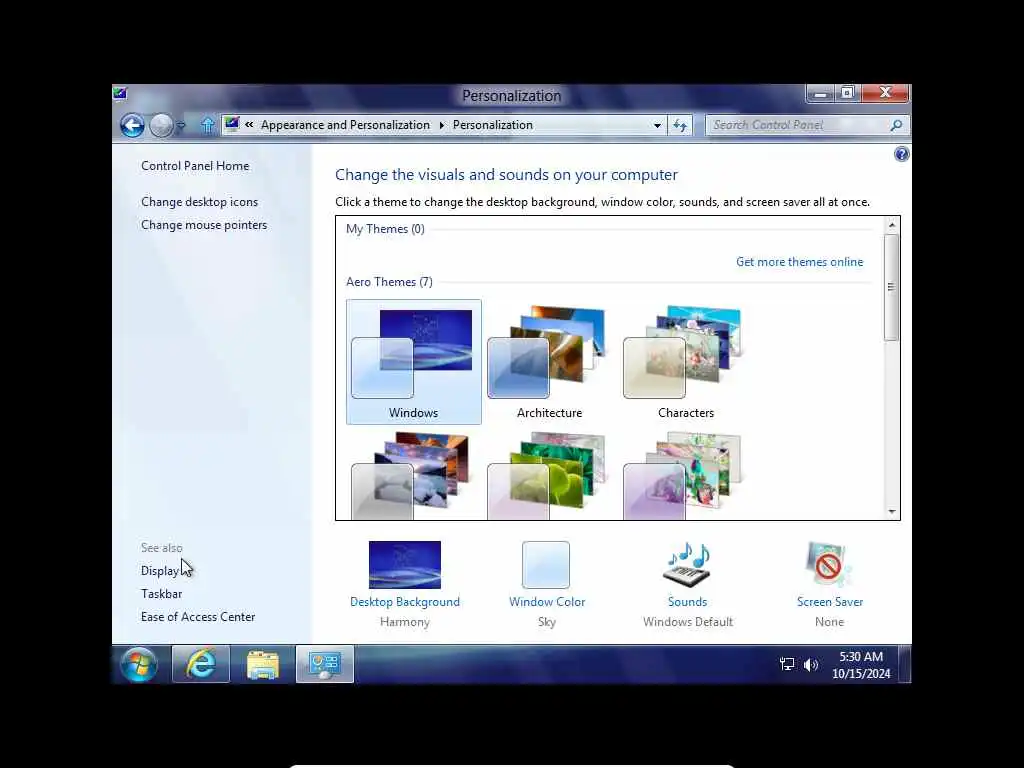Click the network tray icon

tap(787, 665)
